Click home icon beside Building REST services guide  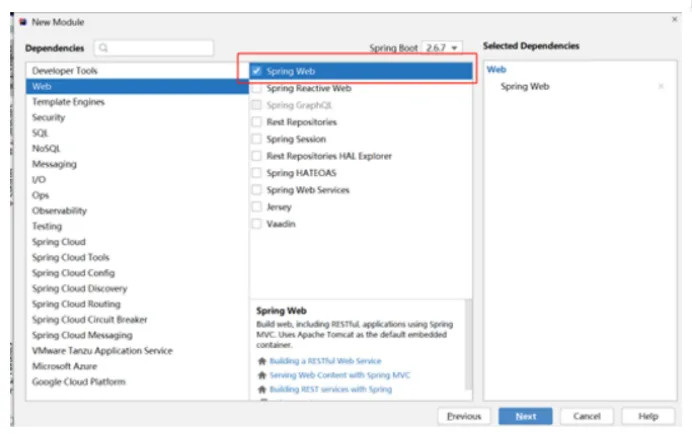tap(262, 389)
